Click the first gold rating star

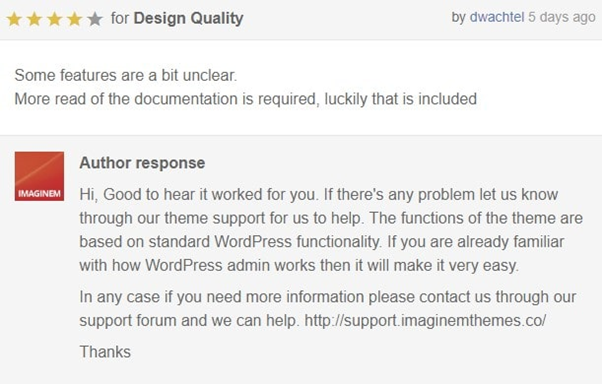[x=14, y=19]
